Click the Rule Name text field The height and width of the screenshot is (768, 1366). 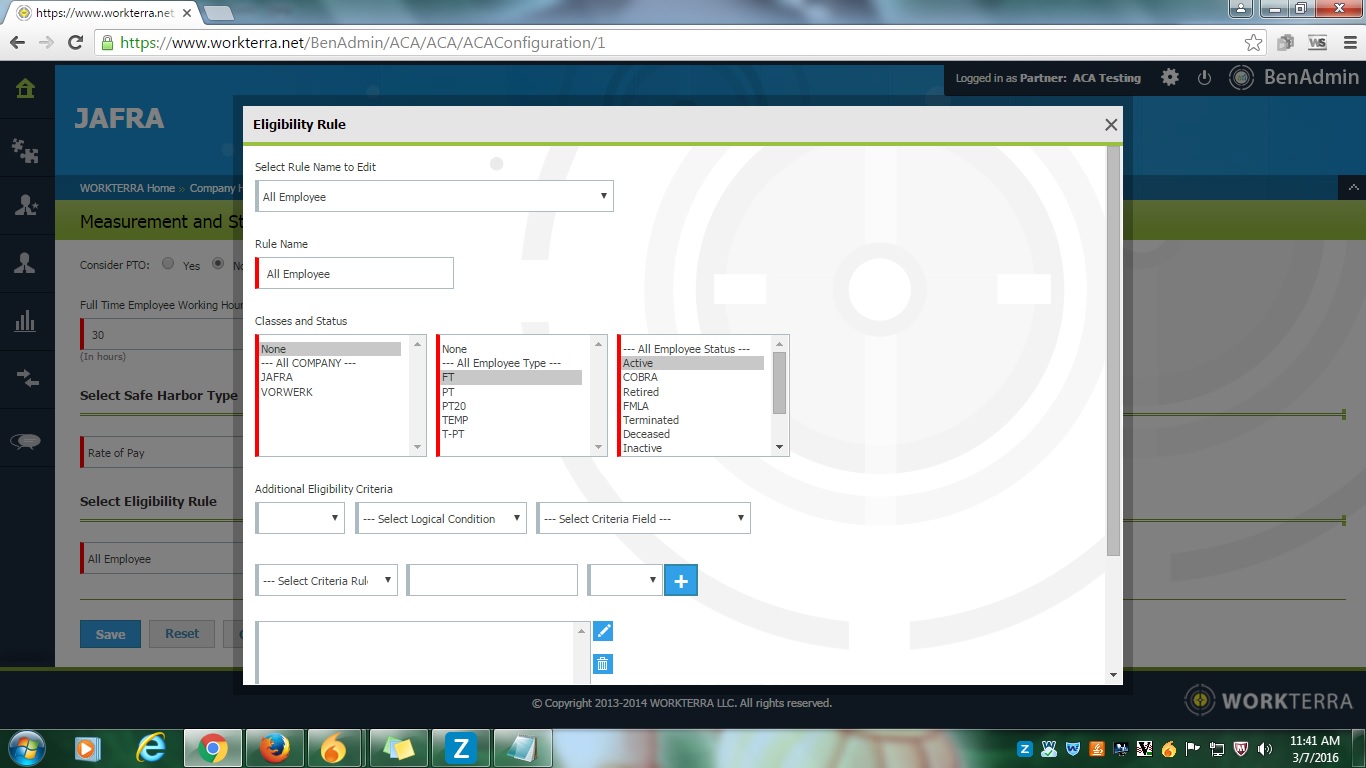356,274
